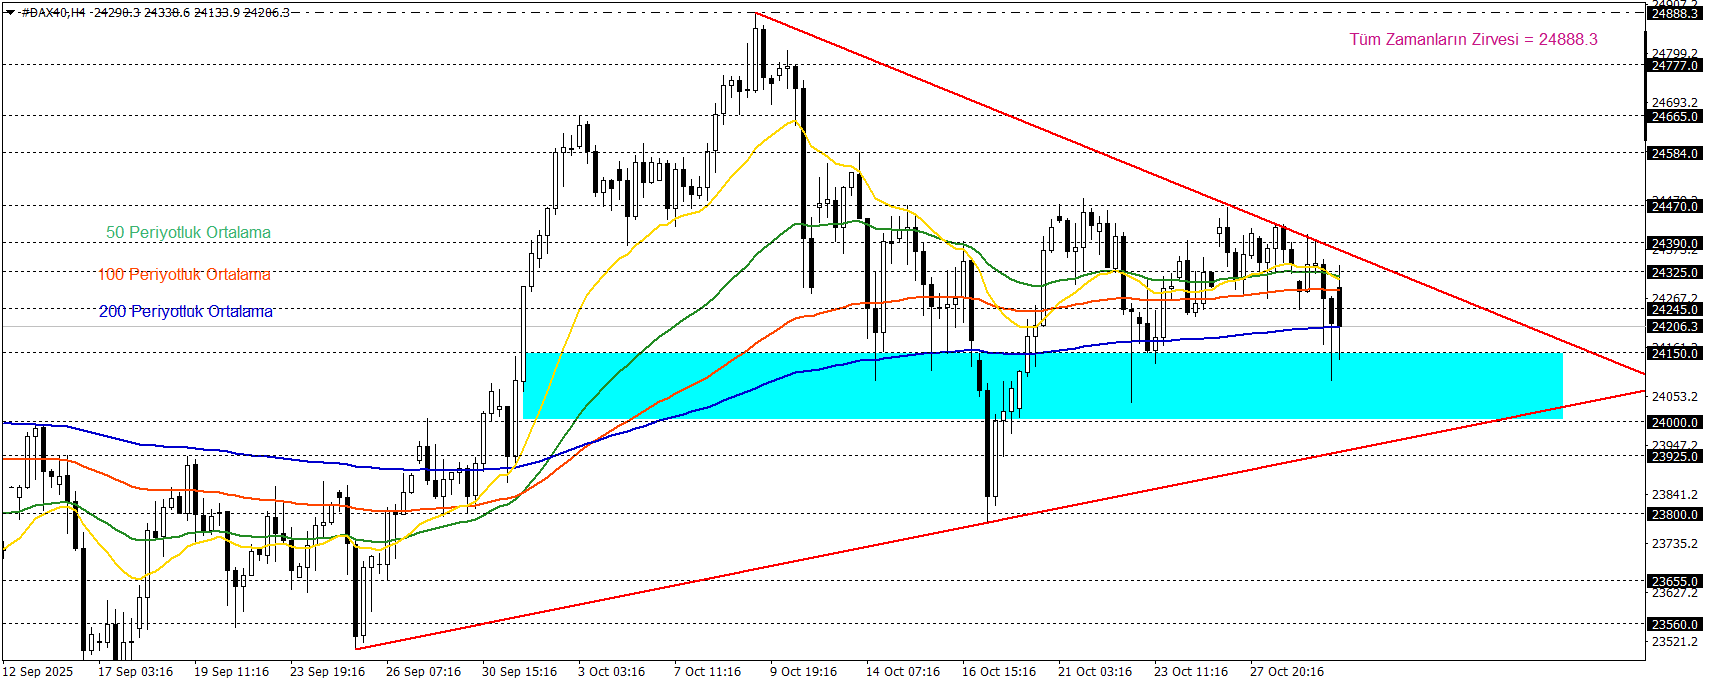
Task: Click the '16 Oct 15:16' time axis label
Action: [999, 671]
